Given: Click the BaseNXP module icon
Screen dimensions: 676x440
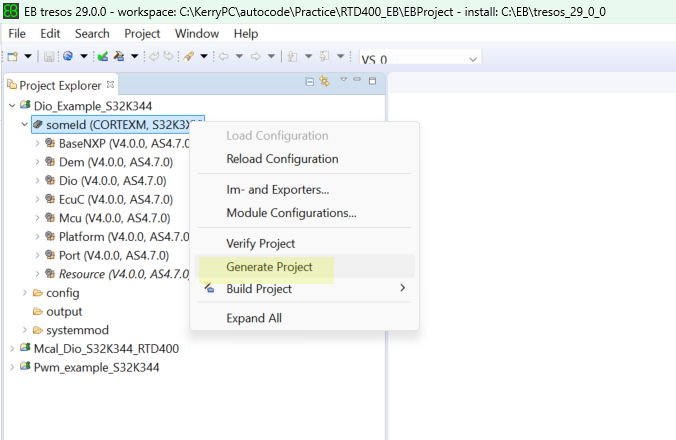Looking at the screenshot, I should (x=50, y=143).
